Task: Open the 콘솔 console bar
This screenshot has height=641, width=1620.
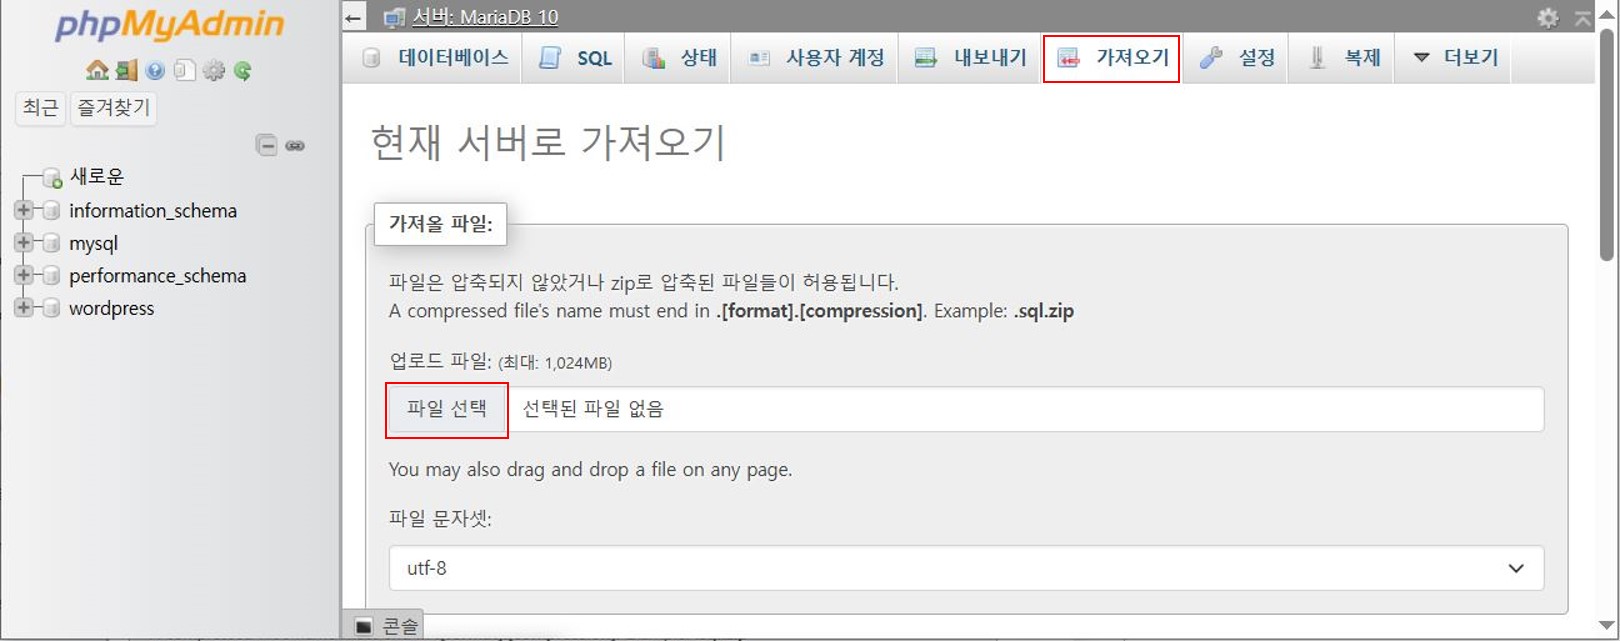Action: click(385, 626)
